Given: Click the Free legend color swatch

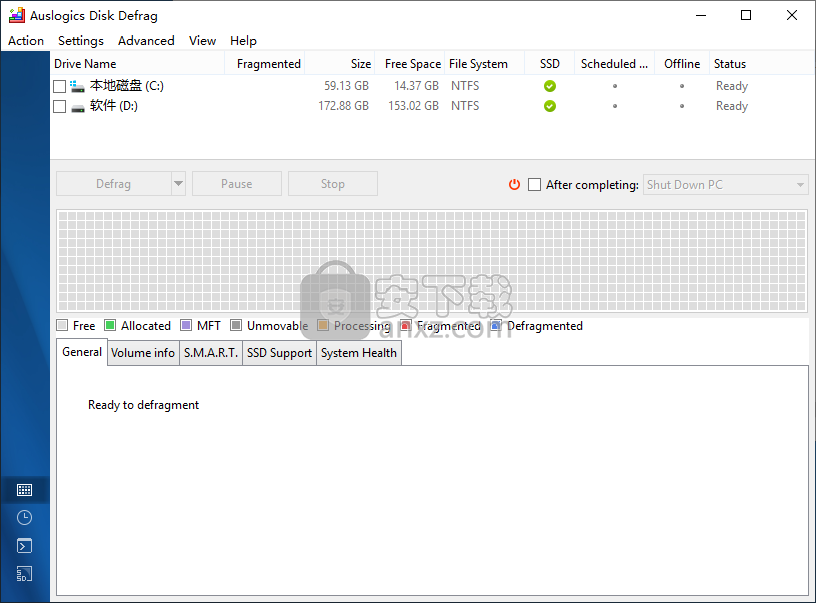Looking at the screenshot, I should (62, 325).
